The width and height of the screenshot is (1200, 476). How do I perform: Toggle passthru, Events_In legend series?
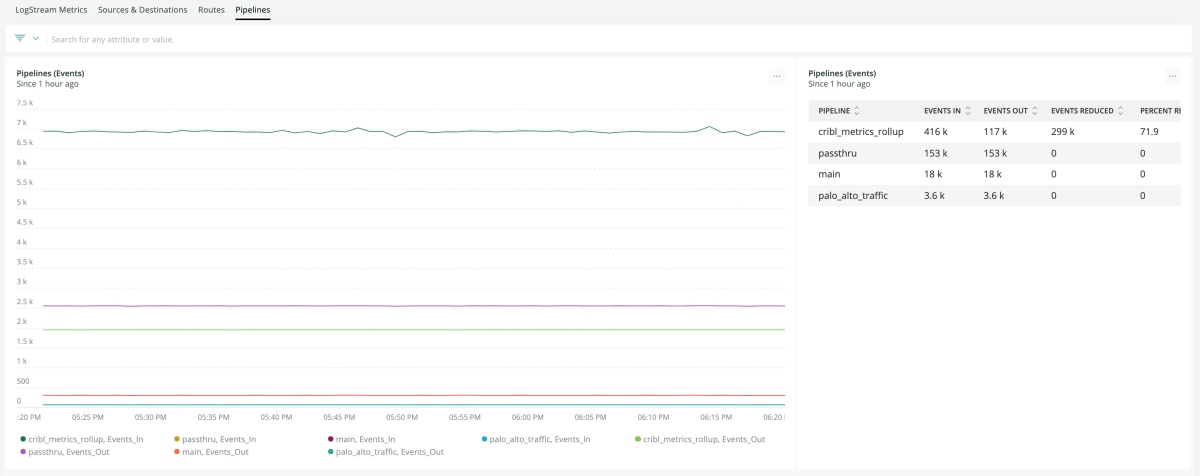pos(219,439)
